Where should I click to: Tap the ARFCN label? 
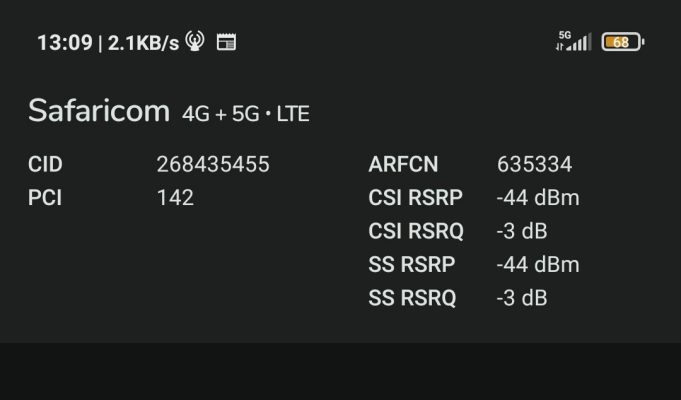(403, 165)
